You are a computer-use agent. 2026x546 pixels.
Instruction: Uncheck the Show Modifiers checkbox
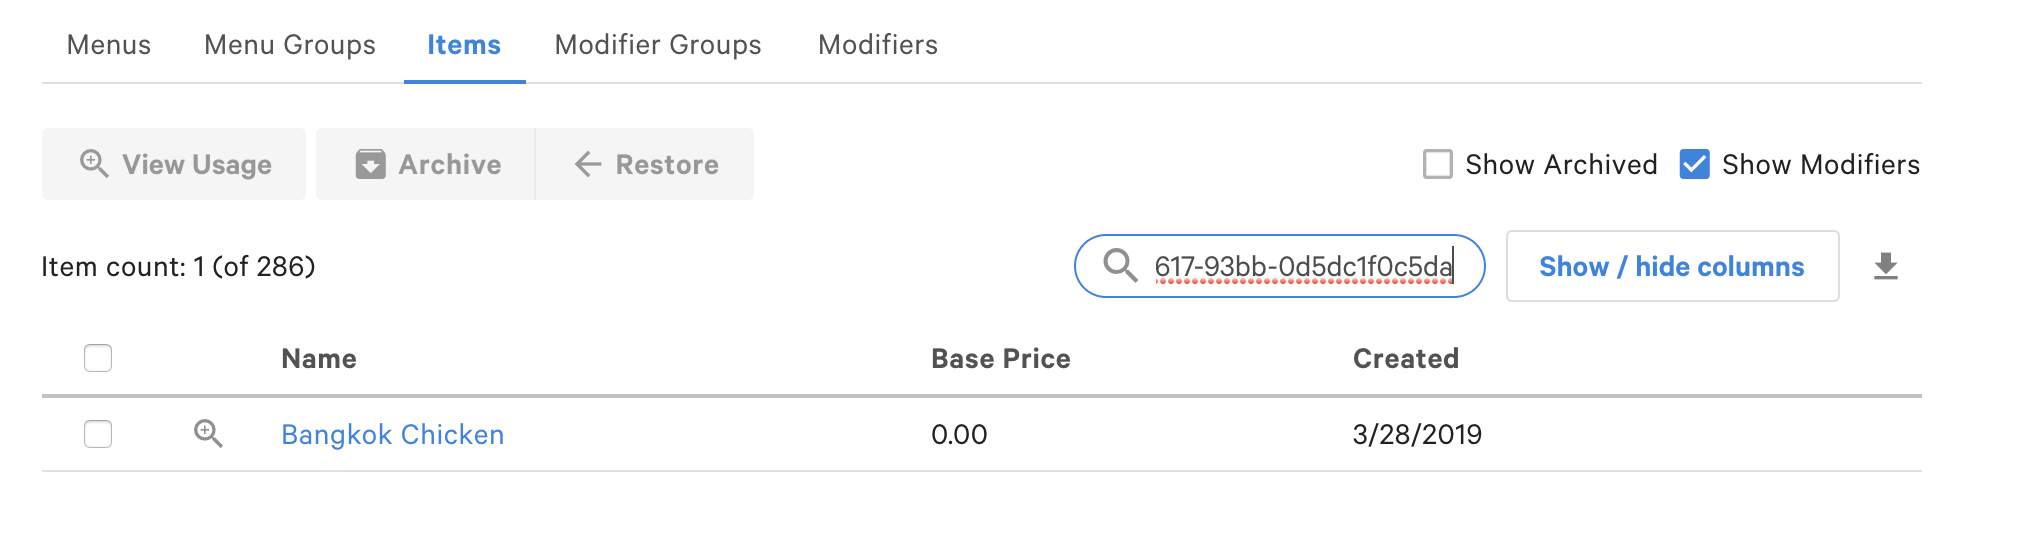[x=1694, y=164]
